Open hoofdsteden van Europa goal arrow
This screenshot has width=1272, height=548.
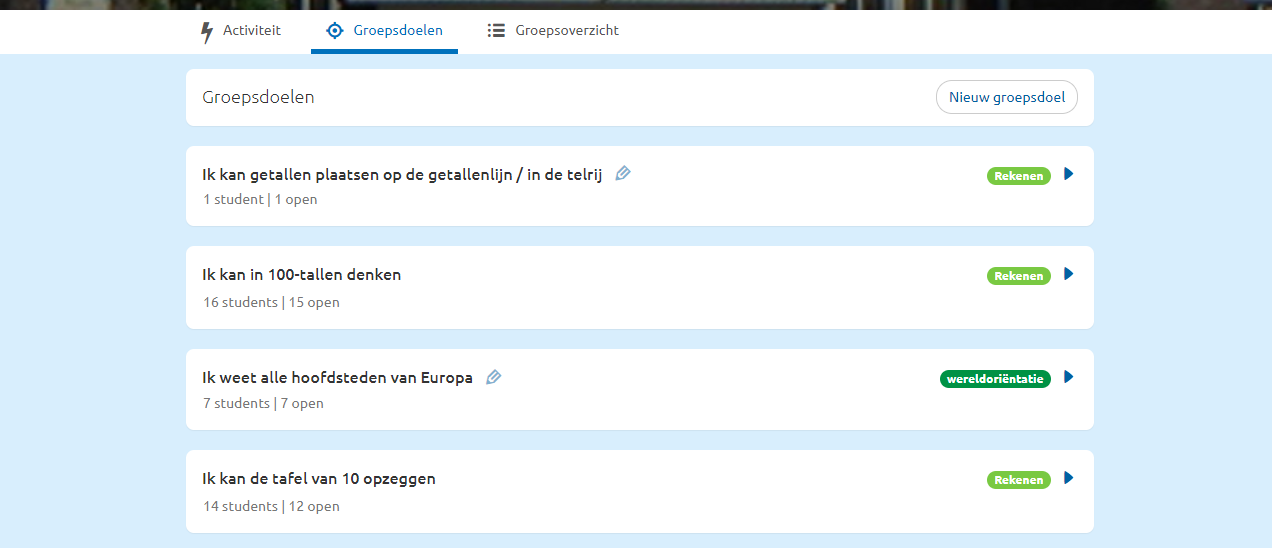1068,377
